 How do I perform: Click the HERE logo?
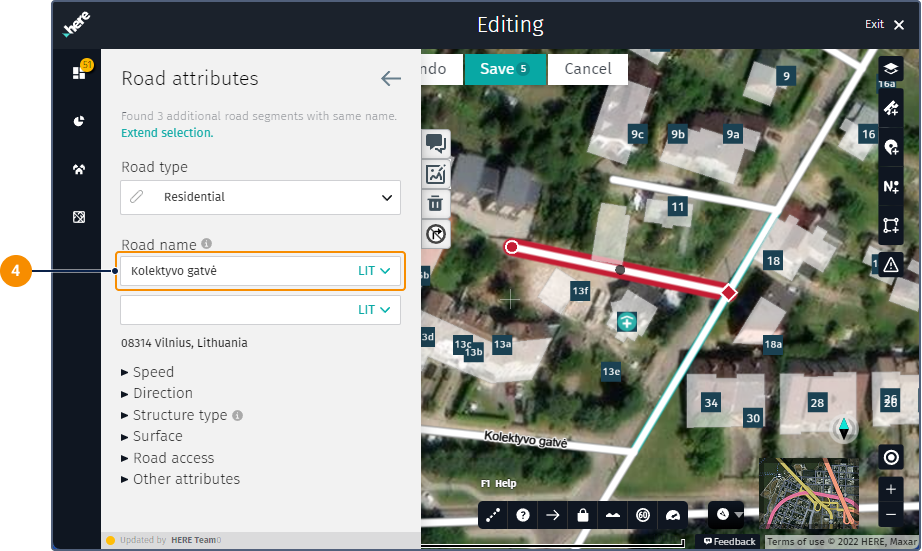76,25
